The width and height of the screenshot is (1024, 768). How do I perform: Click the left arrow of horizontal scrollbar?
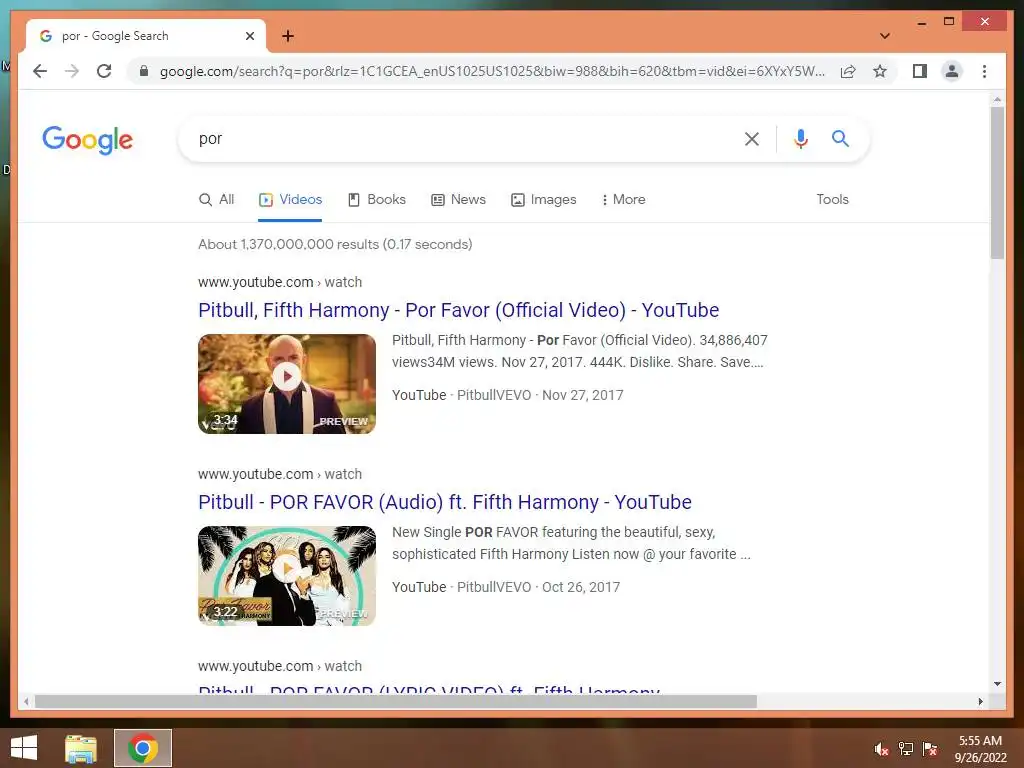click(x=26, y=701)
